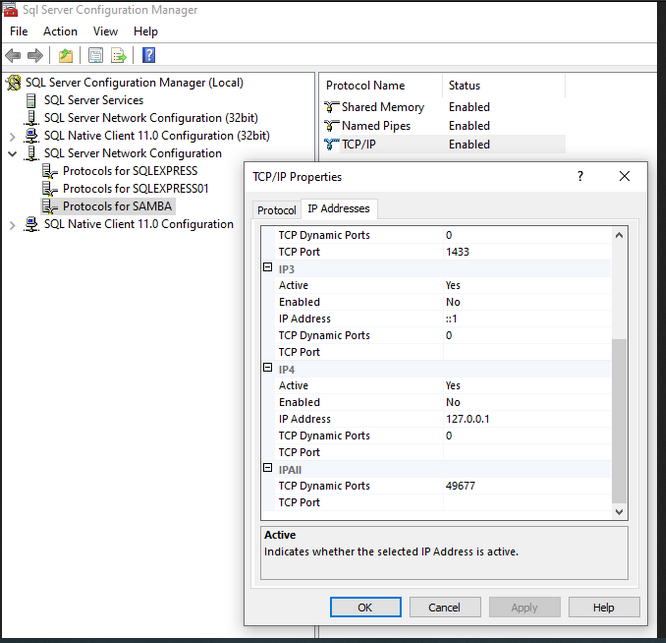
Task: Select SQL Server Network Configuration (32bit) tree item
Action: click(151, 118)
